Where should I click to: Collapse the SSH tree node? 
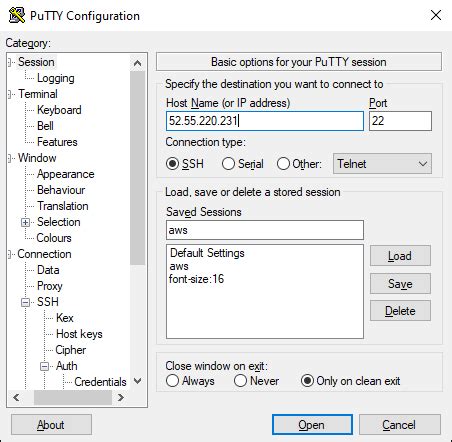25,302
